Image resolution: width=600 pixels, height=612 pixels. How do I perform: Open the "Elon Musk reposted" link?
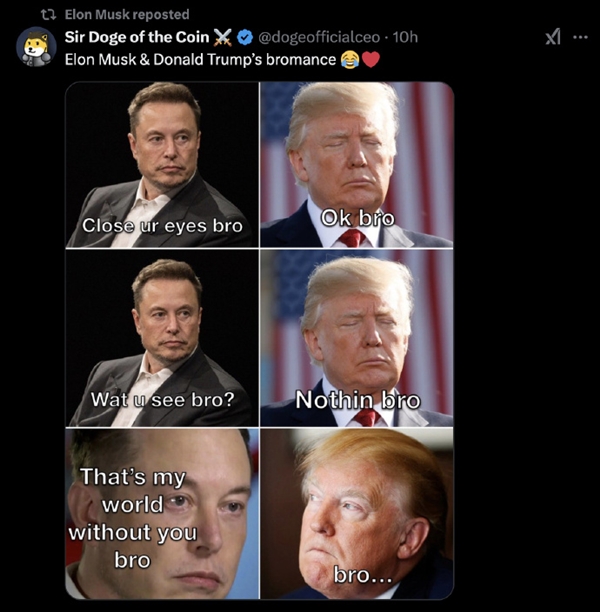pos(126,15)
